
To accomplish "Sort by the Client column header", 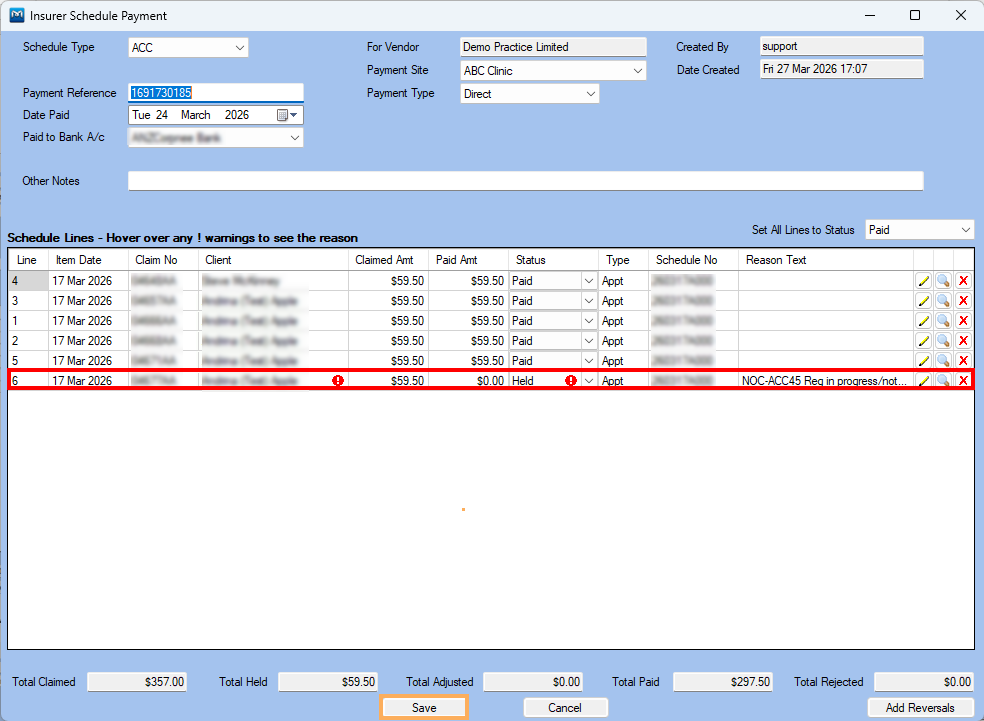I will pos(274,260).
